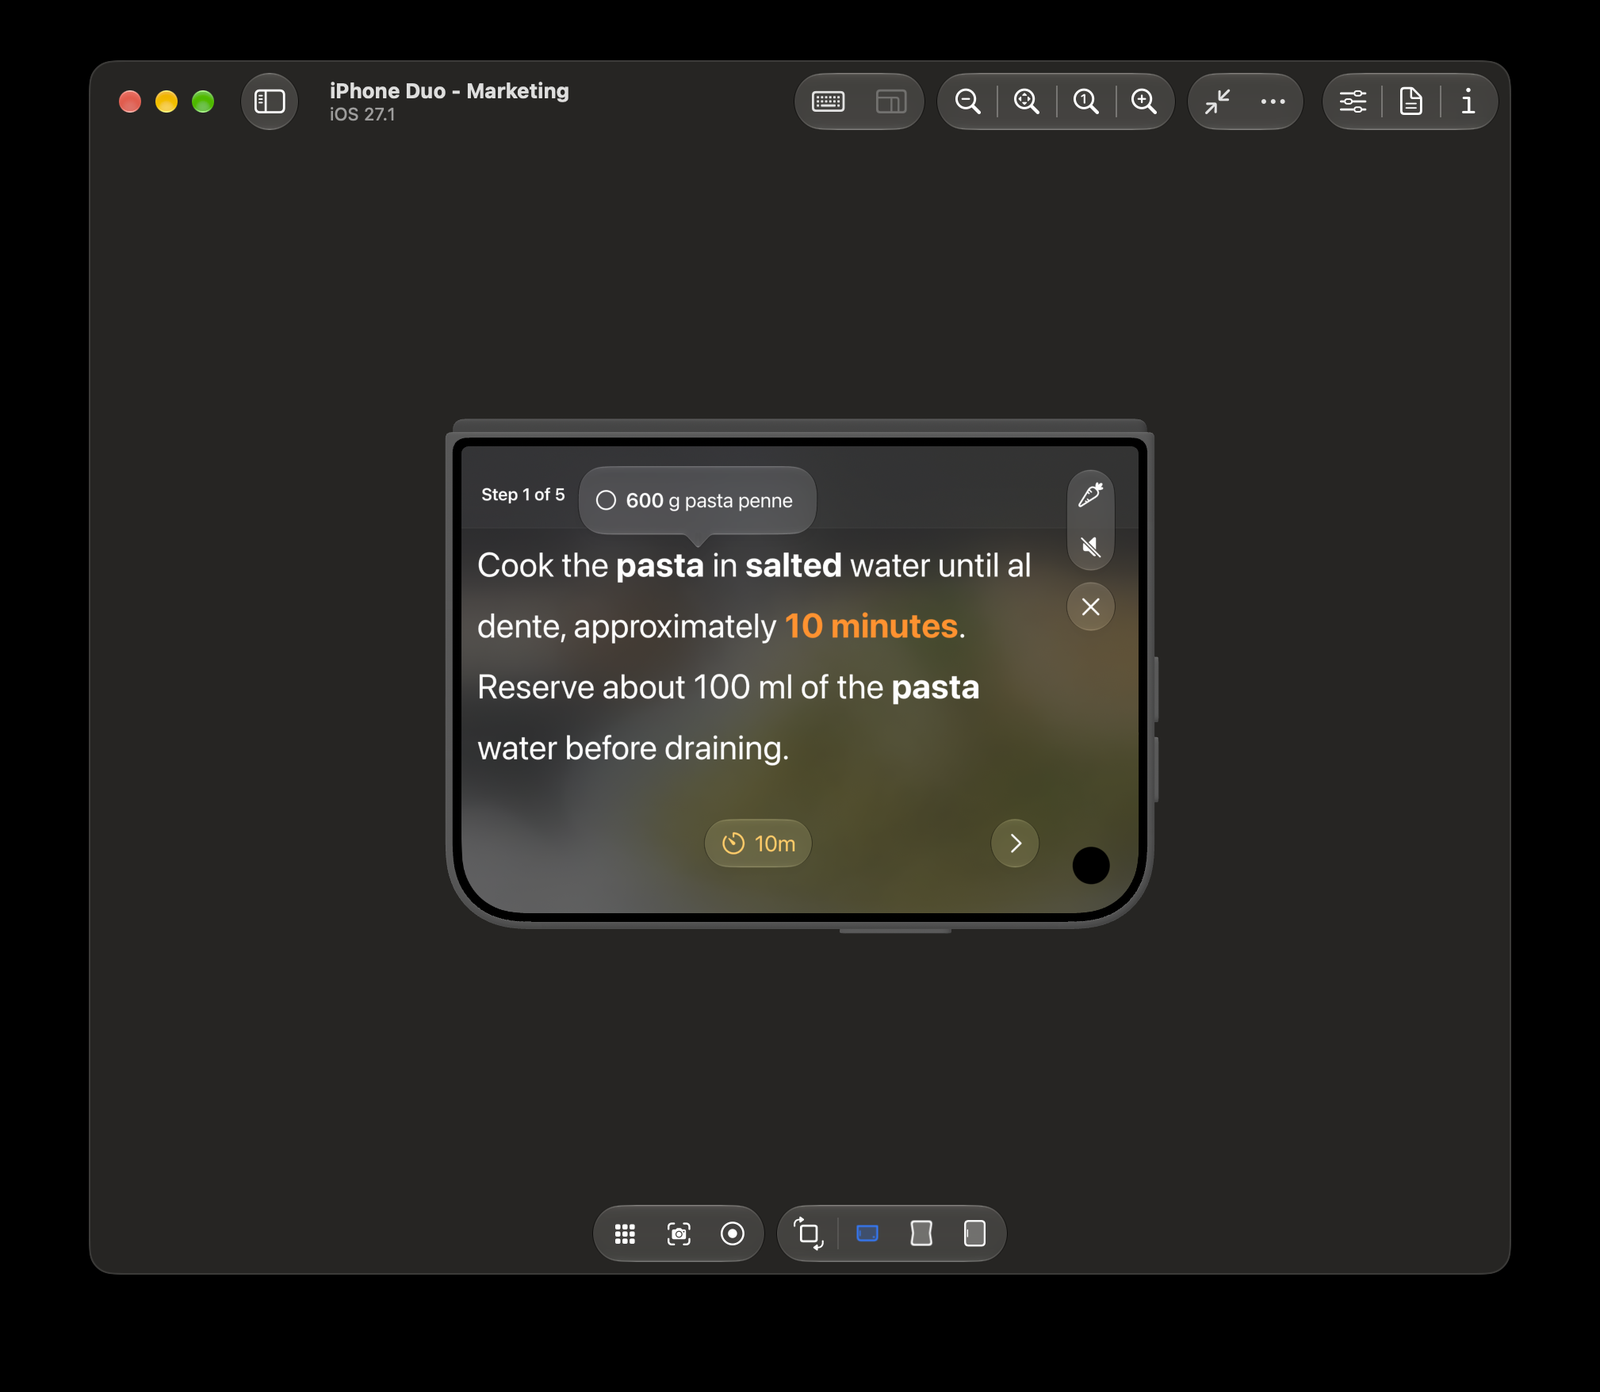
Task: Check off 600 g pasta penne ingredient
Action: click(606, 500)
